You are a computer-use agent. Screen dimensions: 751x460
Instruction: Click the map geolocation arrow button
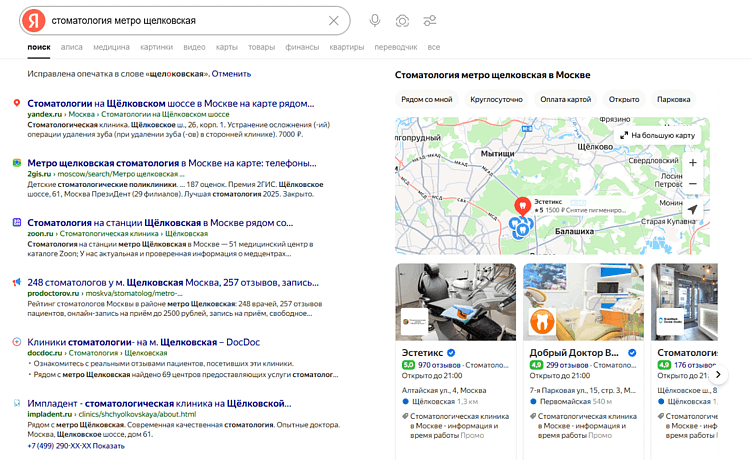click(x=693, y=209)
